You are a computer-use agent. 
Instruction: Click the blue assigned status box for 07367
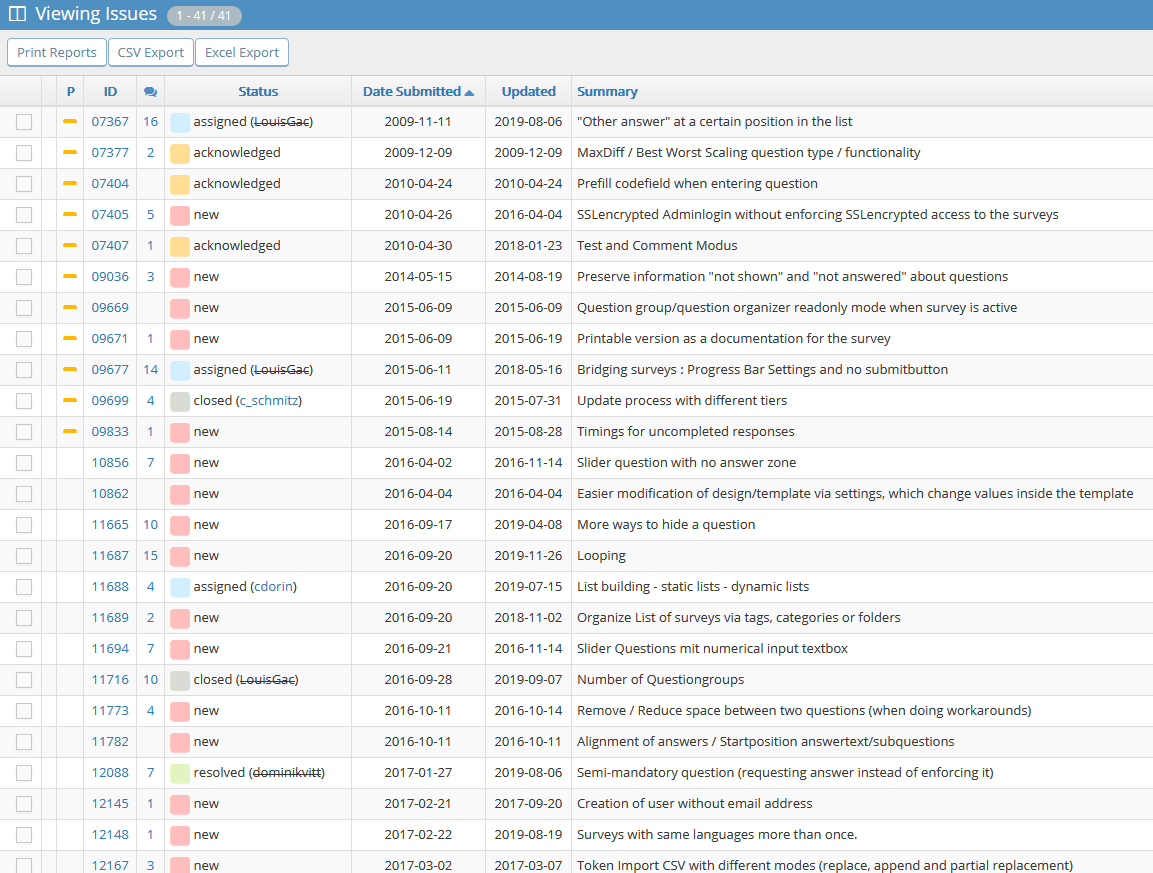[x=180, y=122]
